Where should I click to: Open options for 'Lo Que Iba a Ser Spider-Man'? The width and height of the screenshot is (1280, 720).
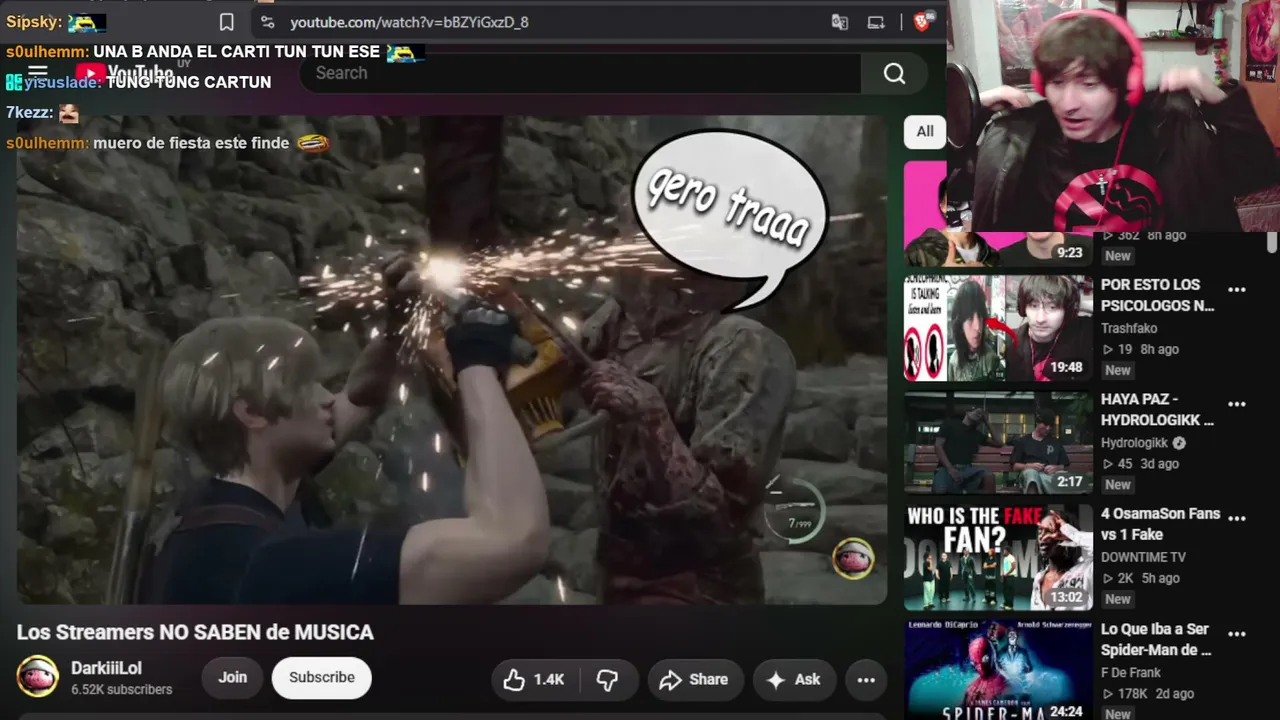1237,634
